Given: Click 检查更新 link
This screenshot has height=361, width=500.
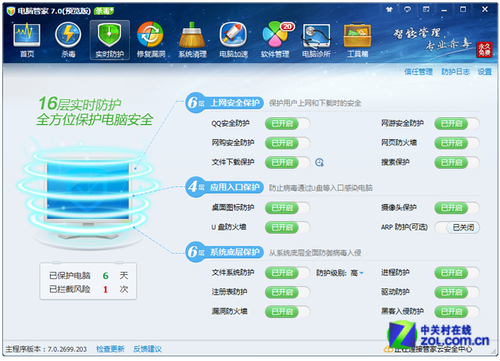Looking at the screenshot, I should tap(110, 349).
